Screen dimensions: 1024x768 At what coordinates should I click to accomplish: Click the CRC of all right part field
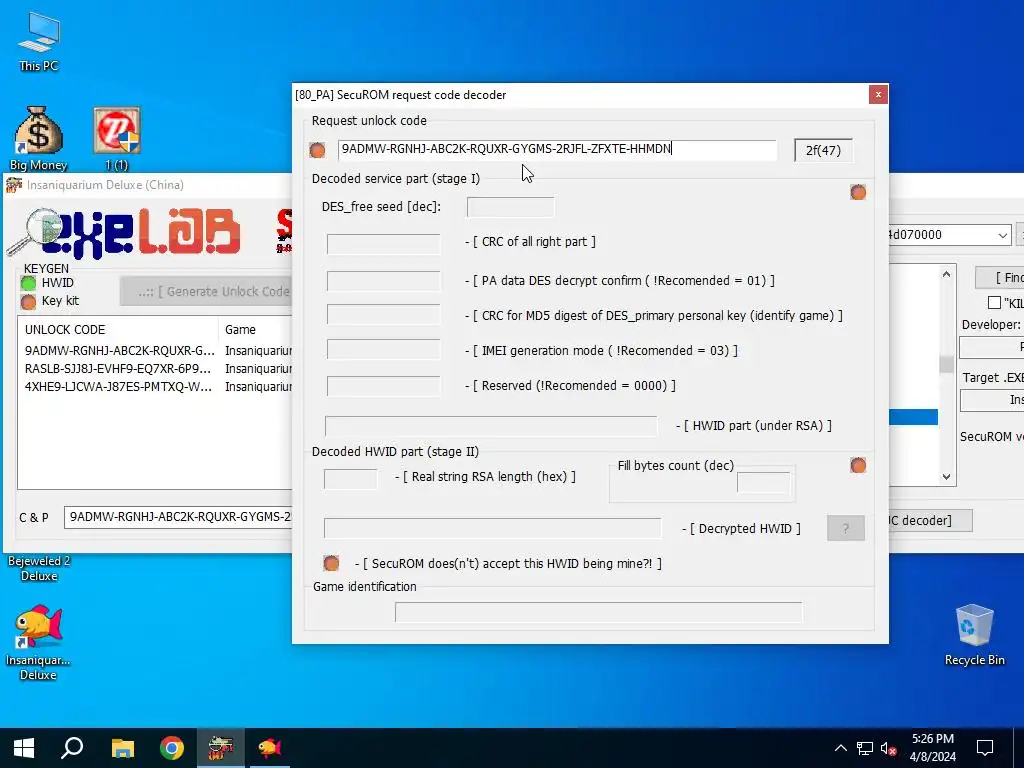[384, 244]
